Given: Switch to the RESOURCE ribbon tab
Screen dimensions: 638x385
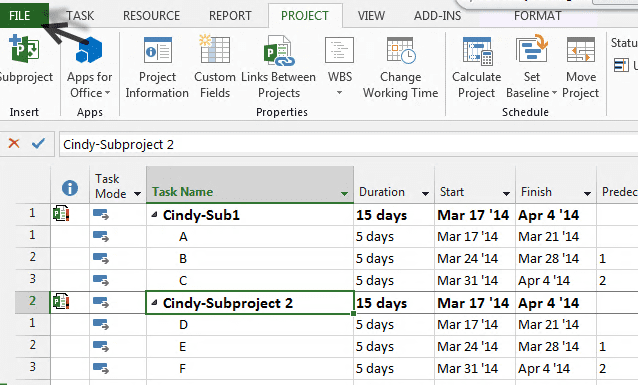Looking at the screenshot, I should [151, 15].
